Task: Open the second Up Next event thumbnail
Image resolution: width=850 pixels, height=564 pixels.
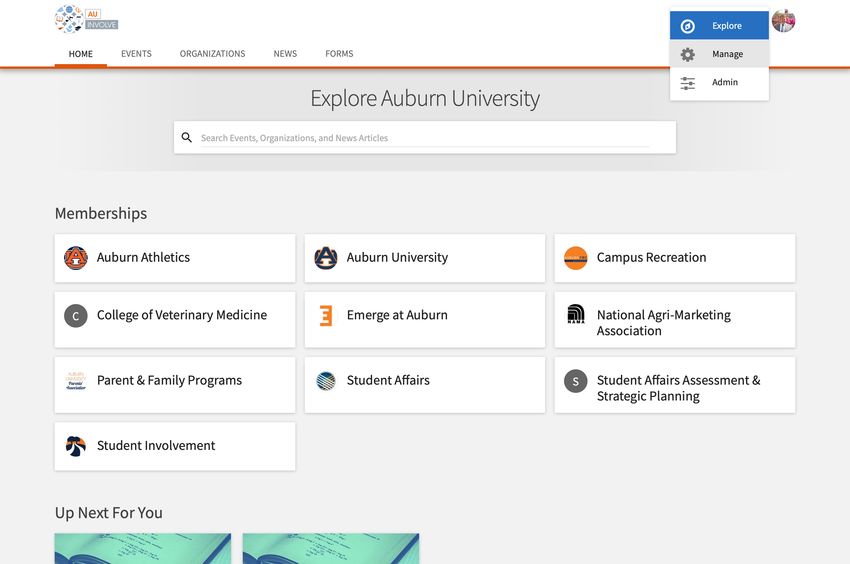Action: point(331,548)
